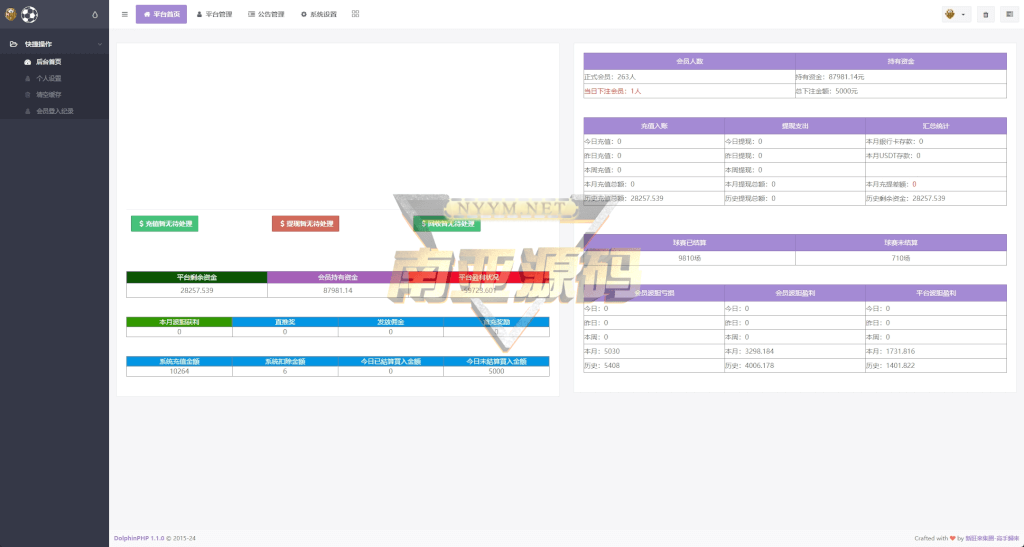This screenshot has height=547, width=1024.
Task: Click the red 提现暂无待处理 button
Action: coord(305,224)
